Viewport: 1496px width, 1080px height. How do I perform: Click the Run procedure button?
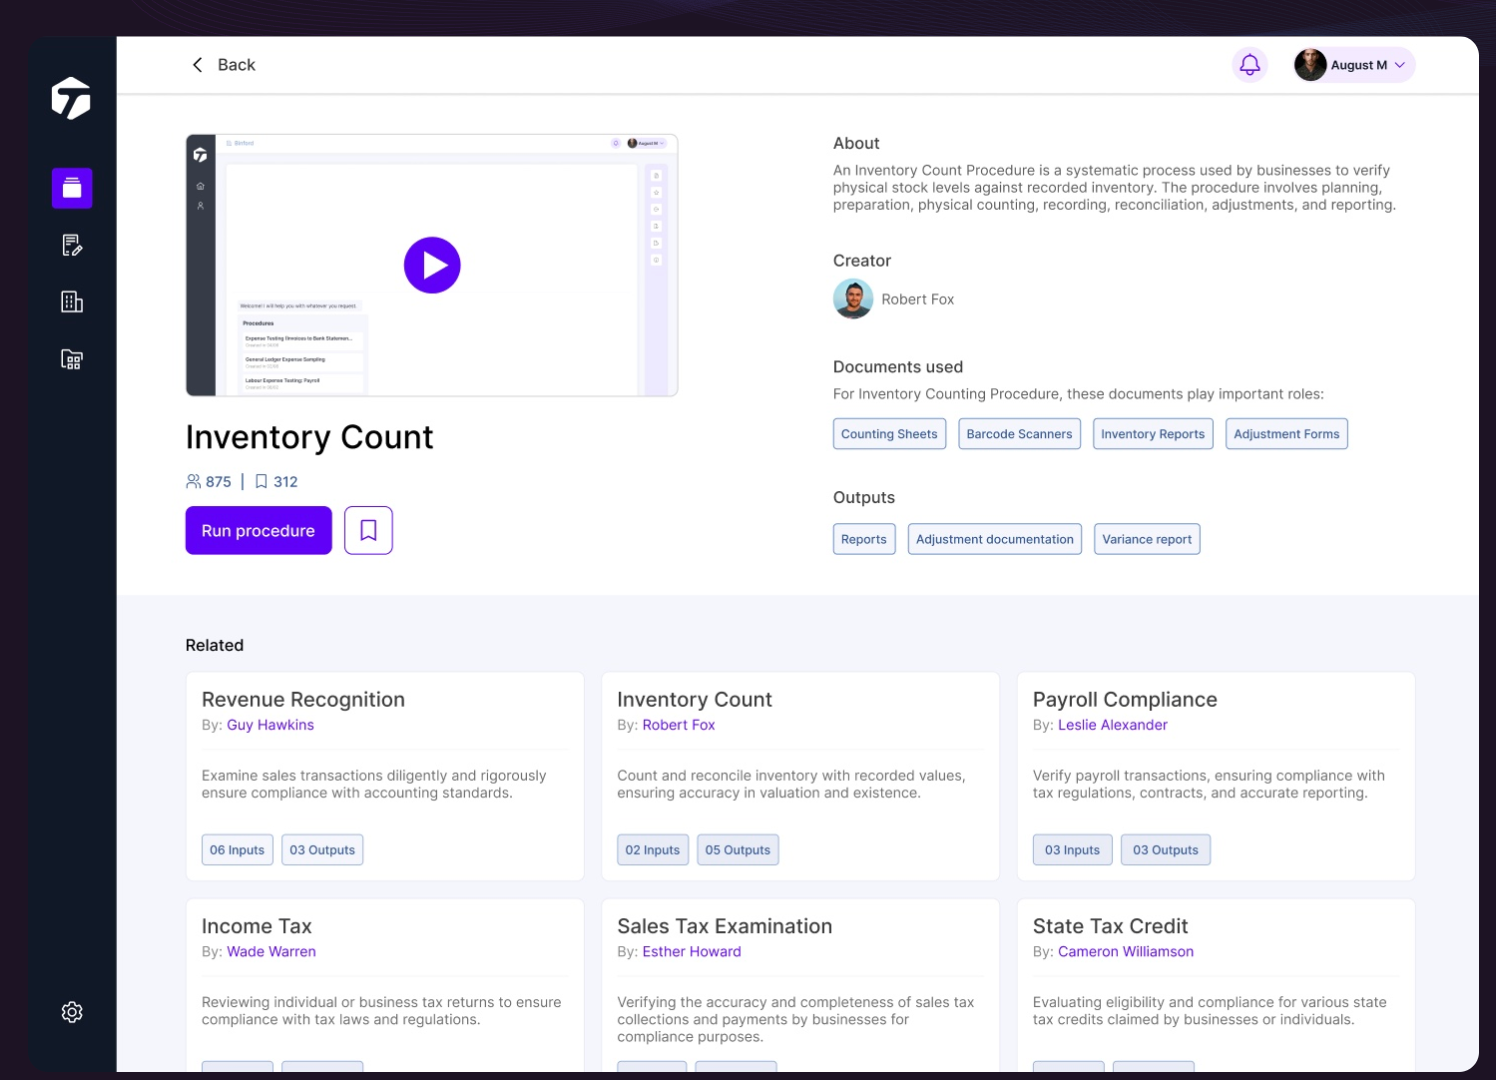pos(258,530)
